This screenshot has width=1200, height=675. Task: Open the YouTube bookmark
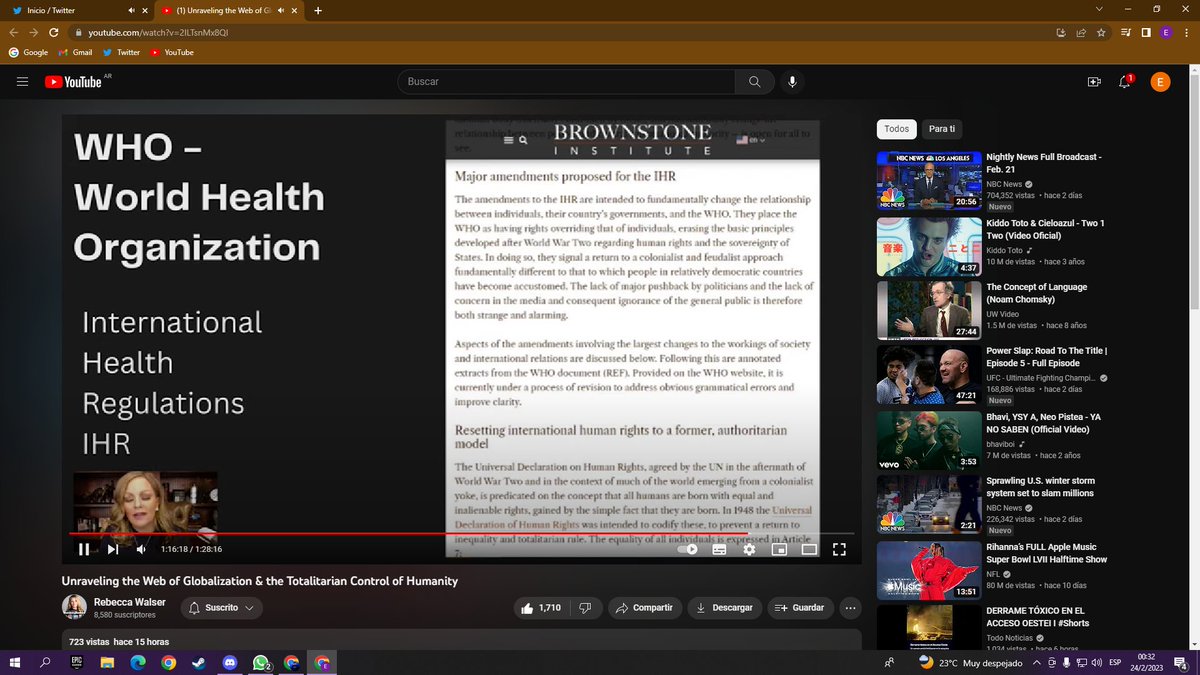pos(171,52)
